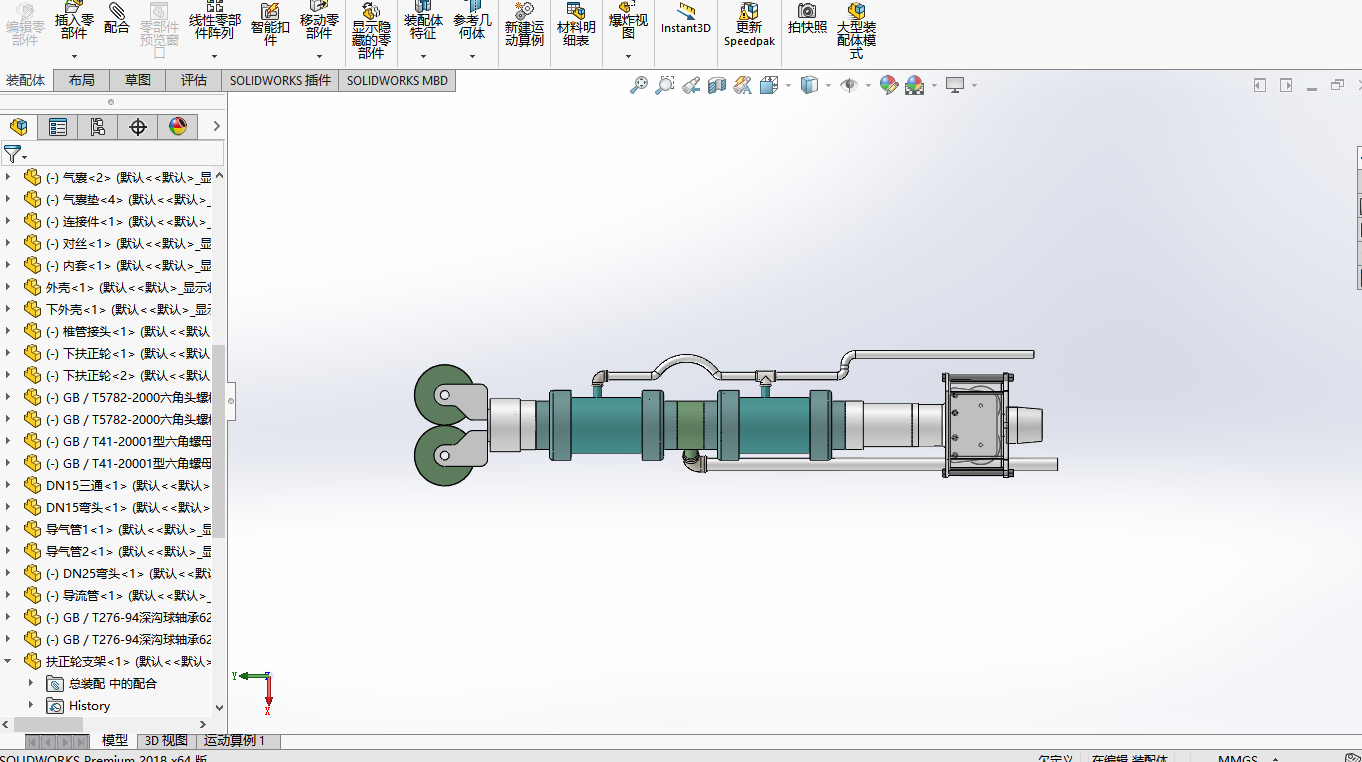Click the feature tree vertical scrollbar
This screenshot has width=1362, height=762.
[x=219, y=440]
